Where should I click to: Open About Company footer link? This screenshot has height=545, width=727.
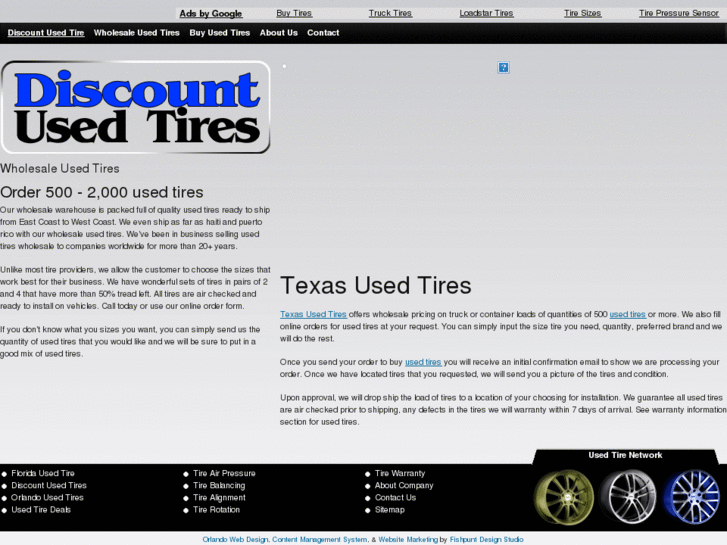pos(404,486)
